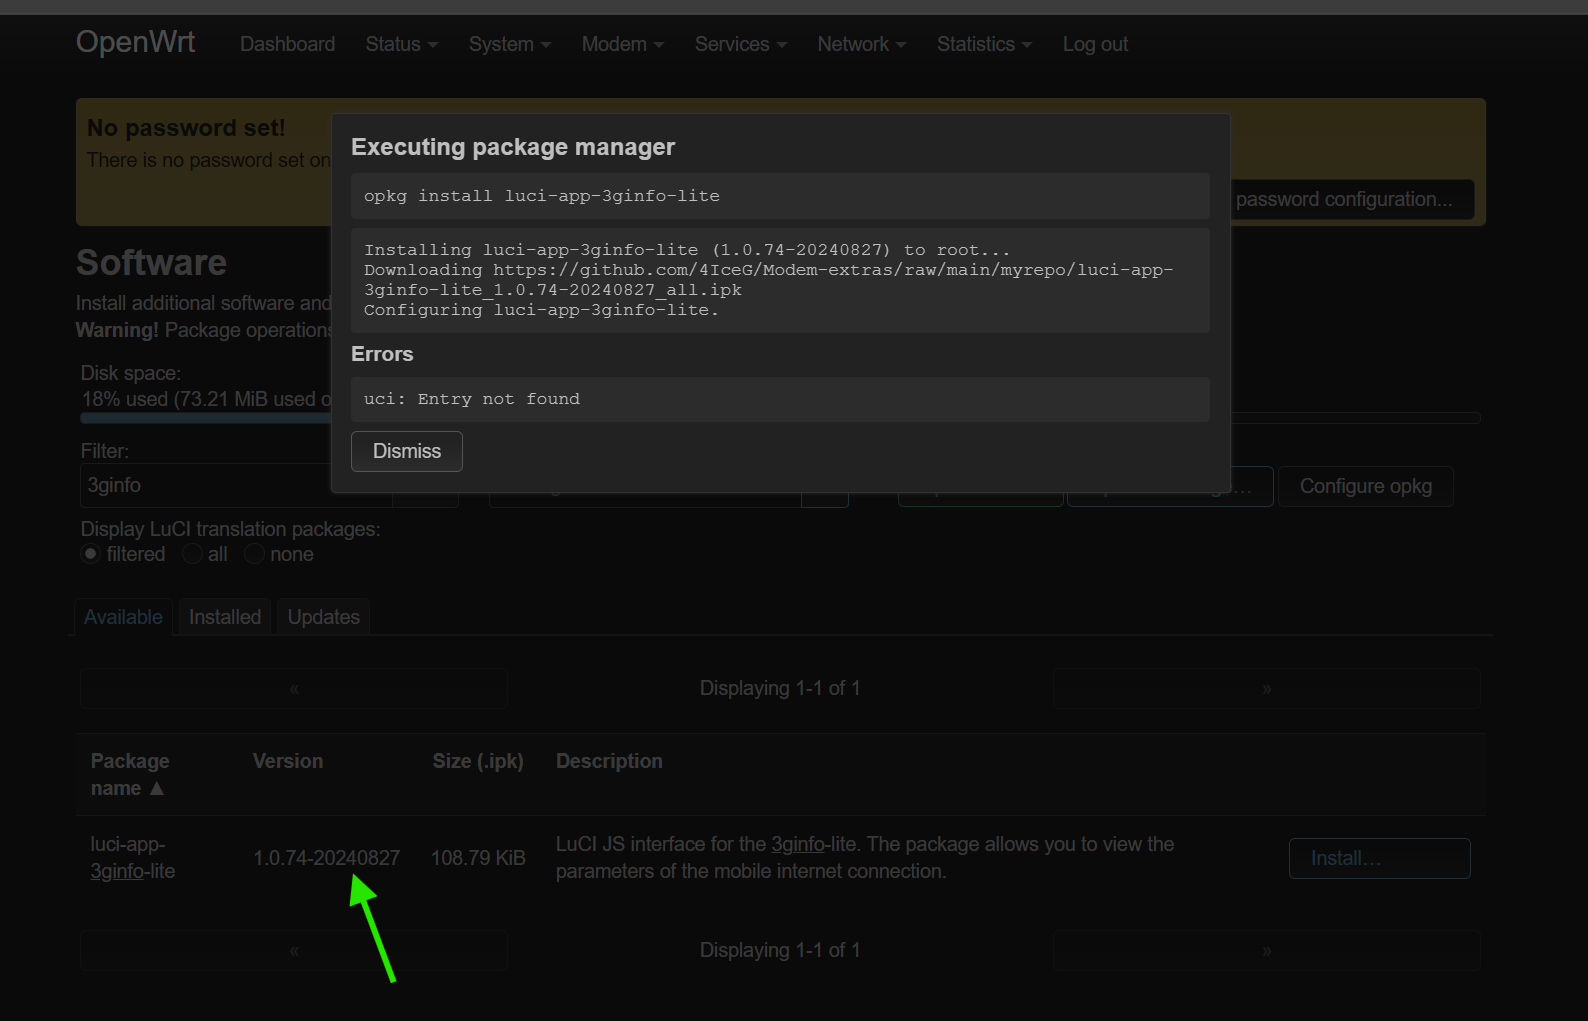Expand the Services menu
This screenshot has height=1021, width=1588.
[741, 44]
